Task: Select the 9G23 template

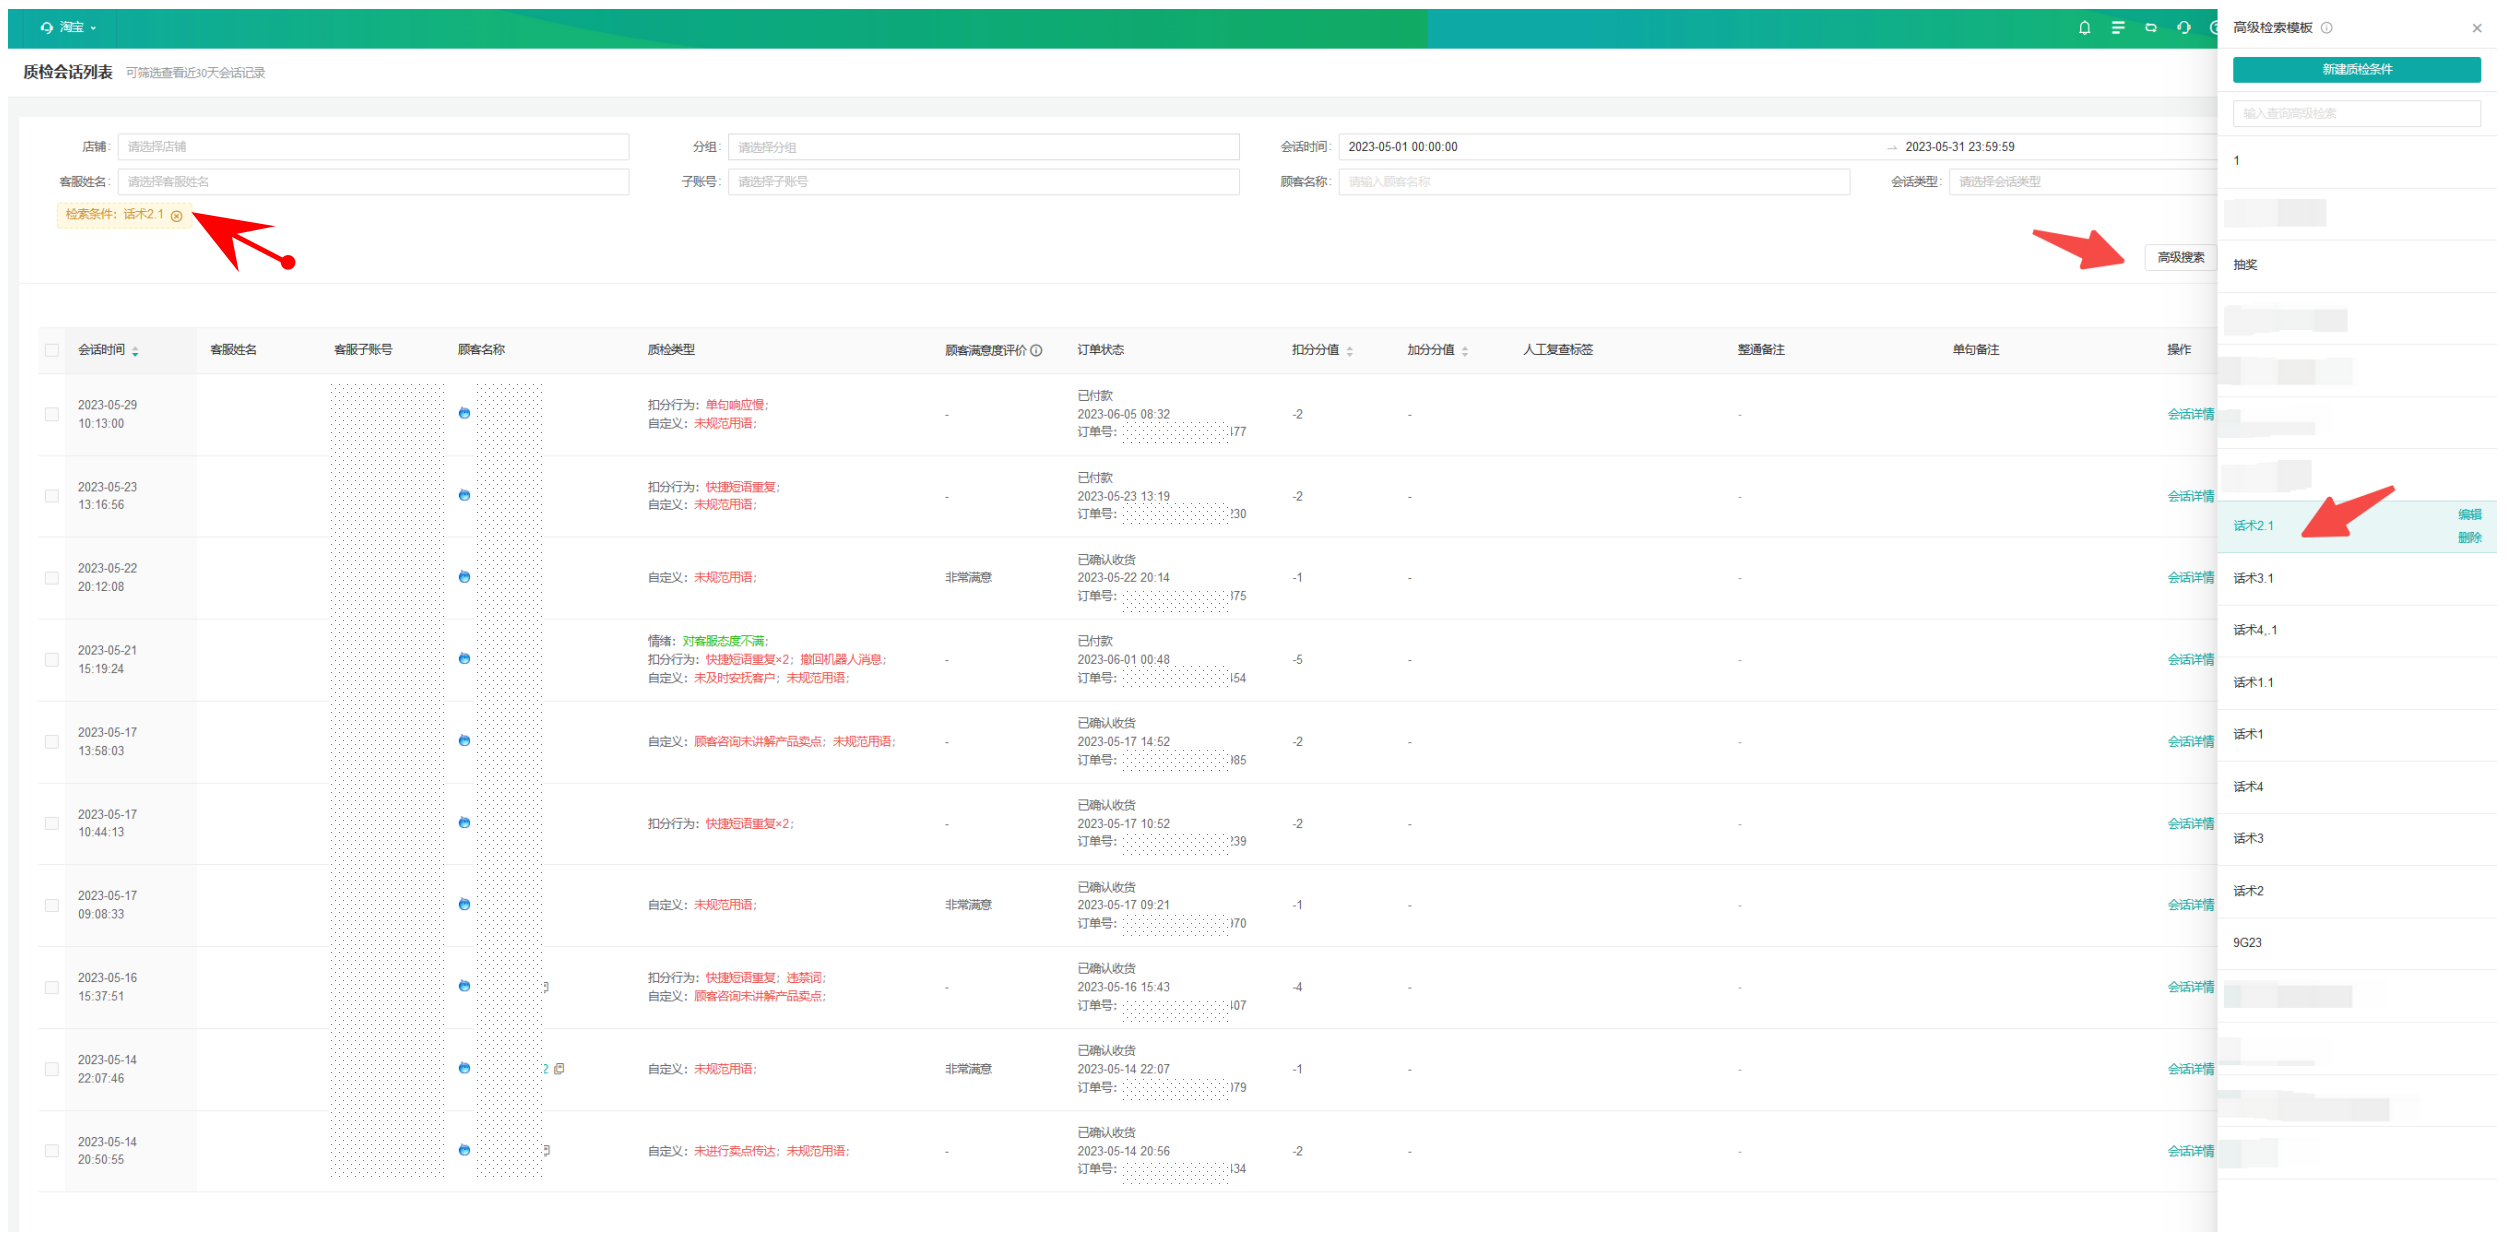Action: pyautogui.click(x=2357, y=943)
